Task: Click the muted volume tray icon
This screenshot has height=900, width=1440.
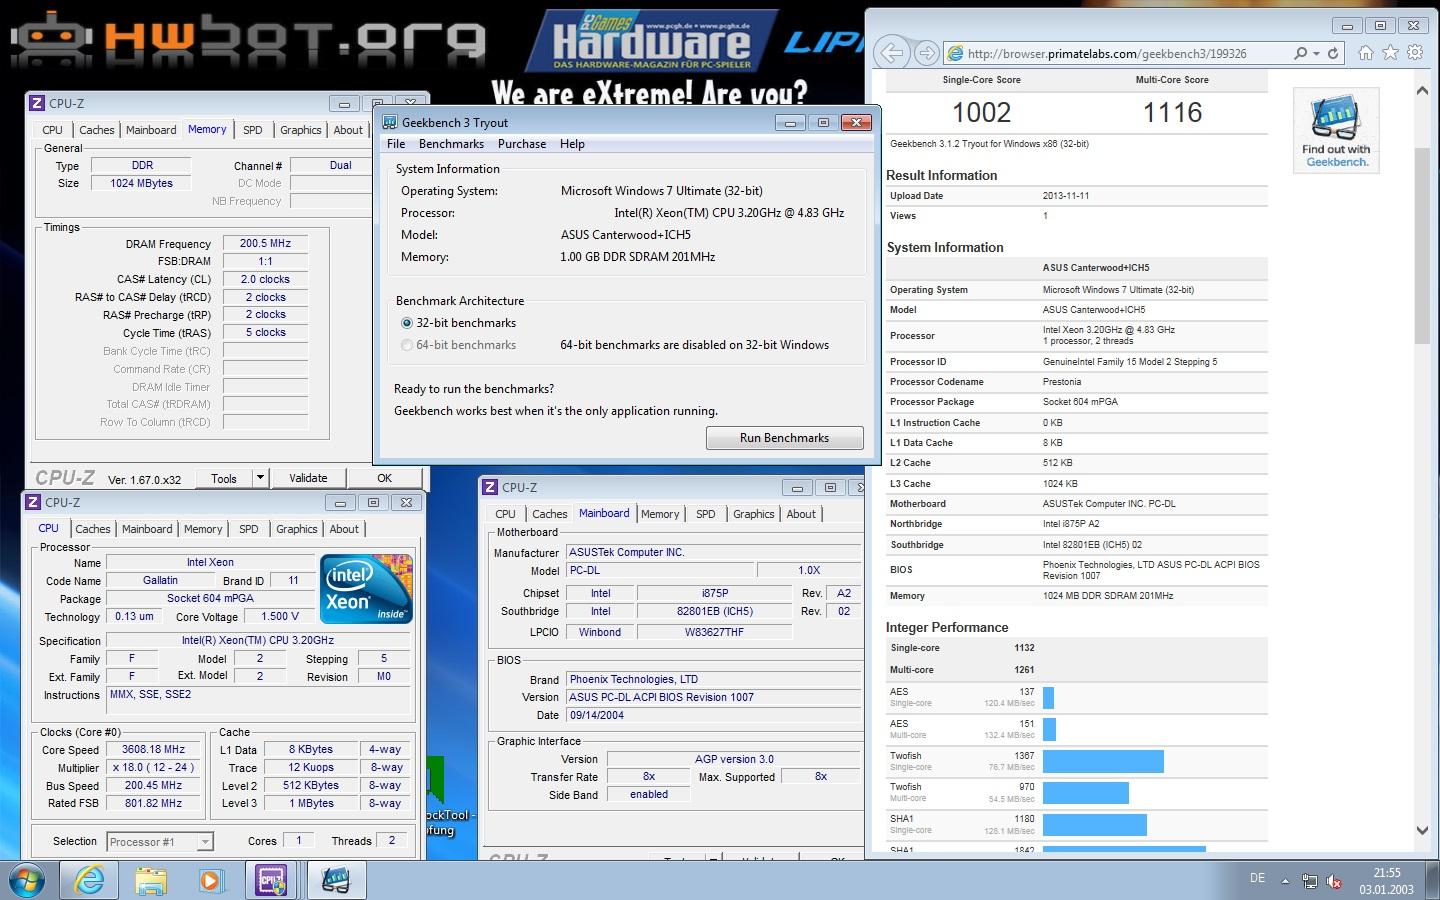Action: [1333, 881]
